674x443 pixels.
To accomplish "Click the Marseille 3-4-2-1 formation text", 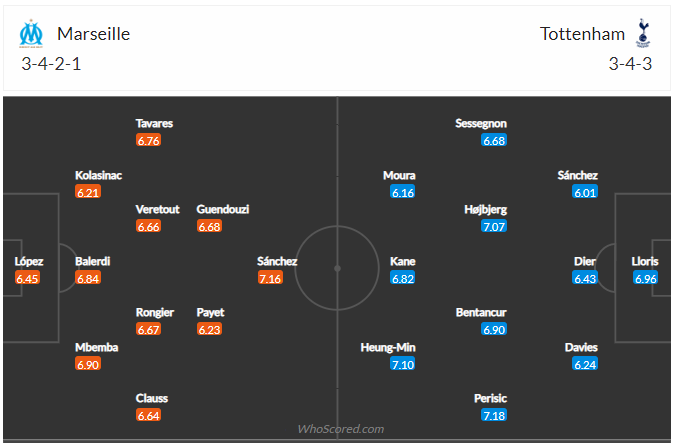I will 51,64.
